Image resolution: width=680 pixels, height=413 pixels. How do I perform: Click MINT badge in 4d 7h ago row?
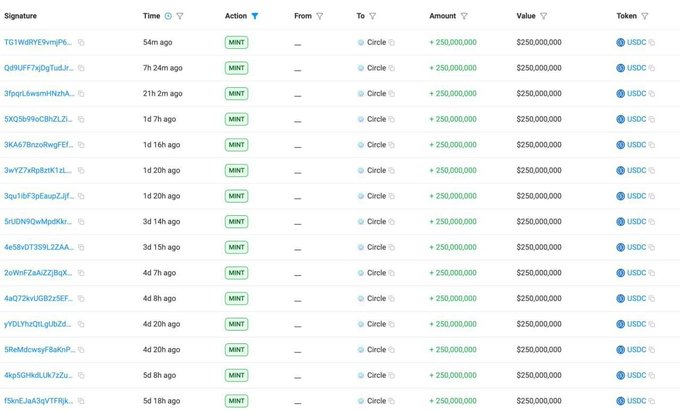236,273
